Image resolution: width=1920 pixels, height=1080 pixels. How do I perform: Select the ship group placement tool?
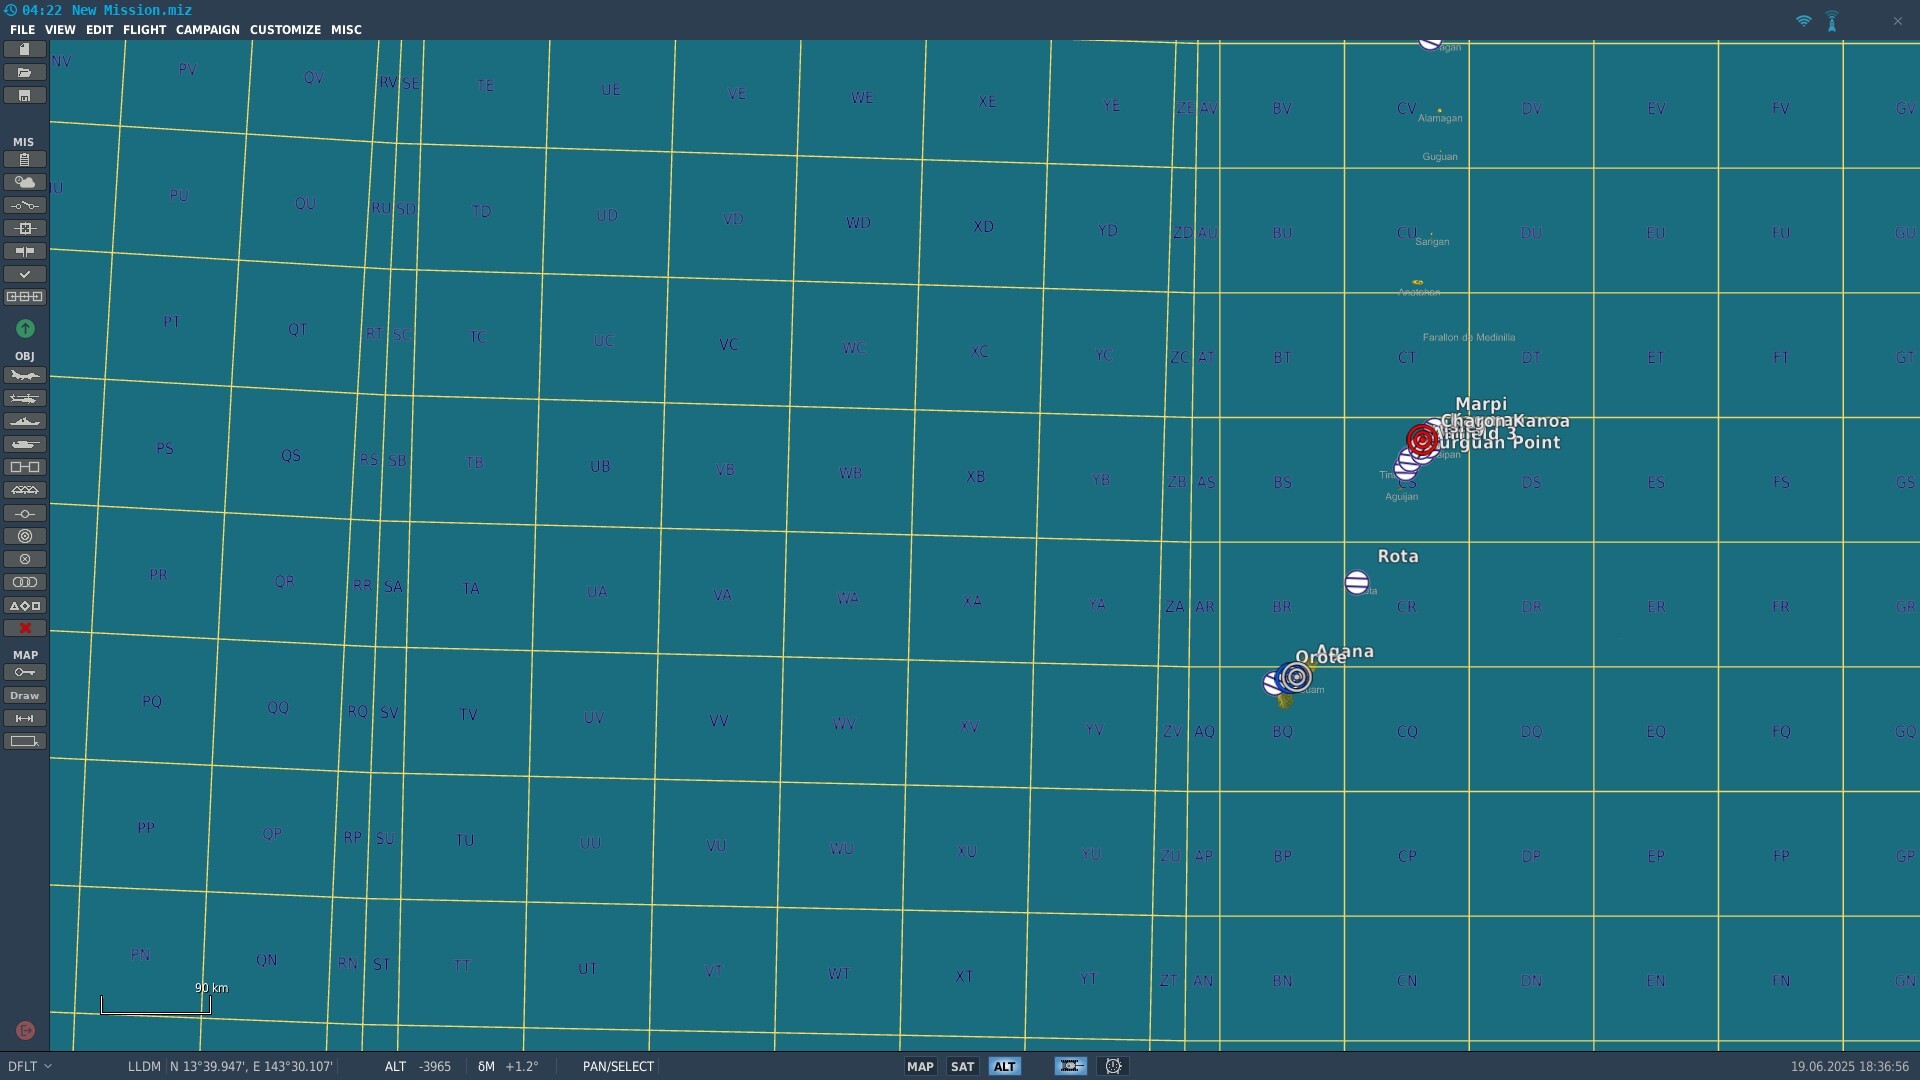click(x=25, y=421)
